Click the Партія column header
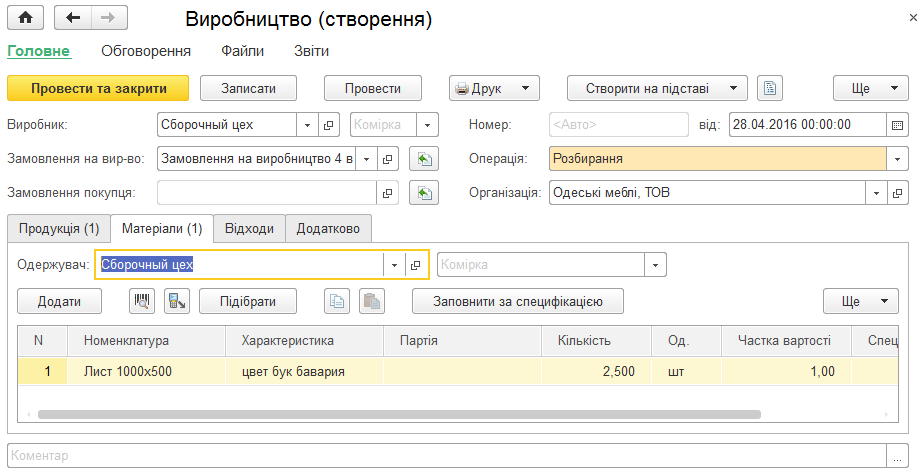The width and height of the screenshot is (921, 475). point(462,341)
